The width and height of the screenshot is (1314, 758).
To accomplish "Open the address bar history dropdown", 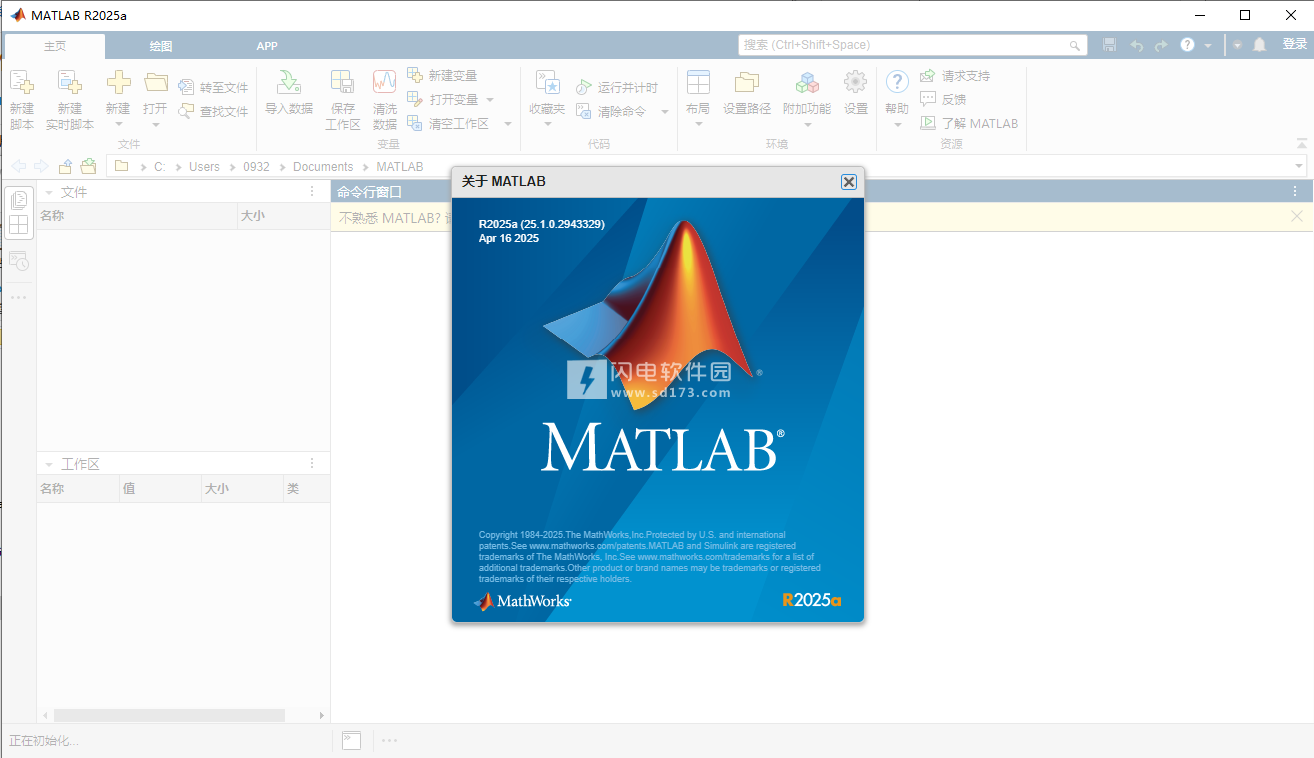I will 1299,166.
